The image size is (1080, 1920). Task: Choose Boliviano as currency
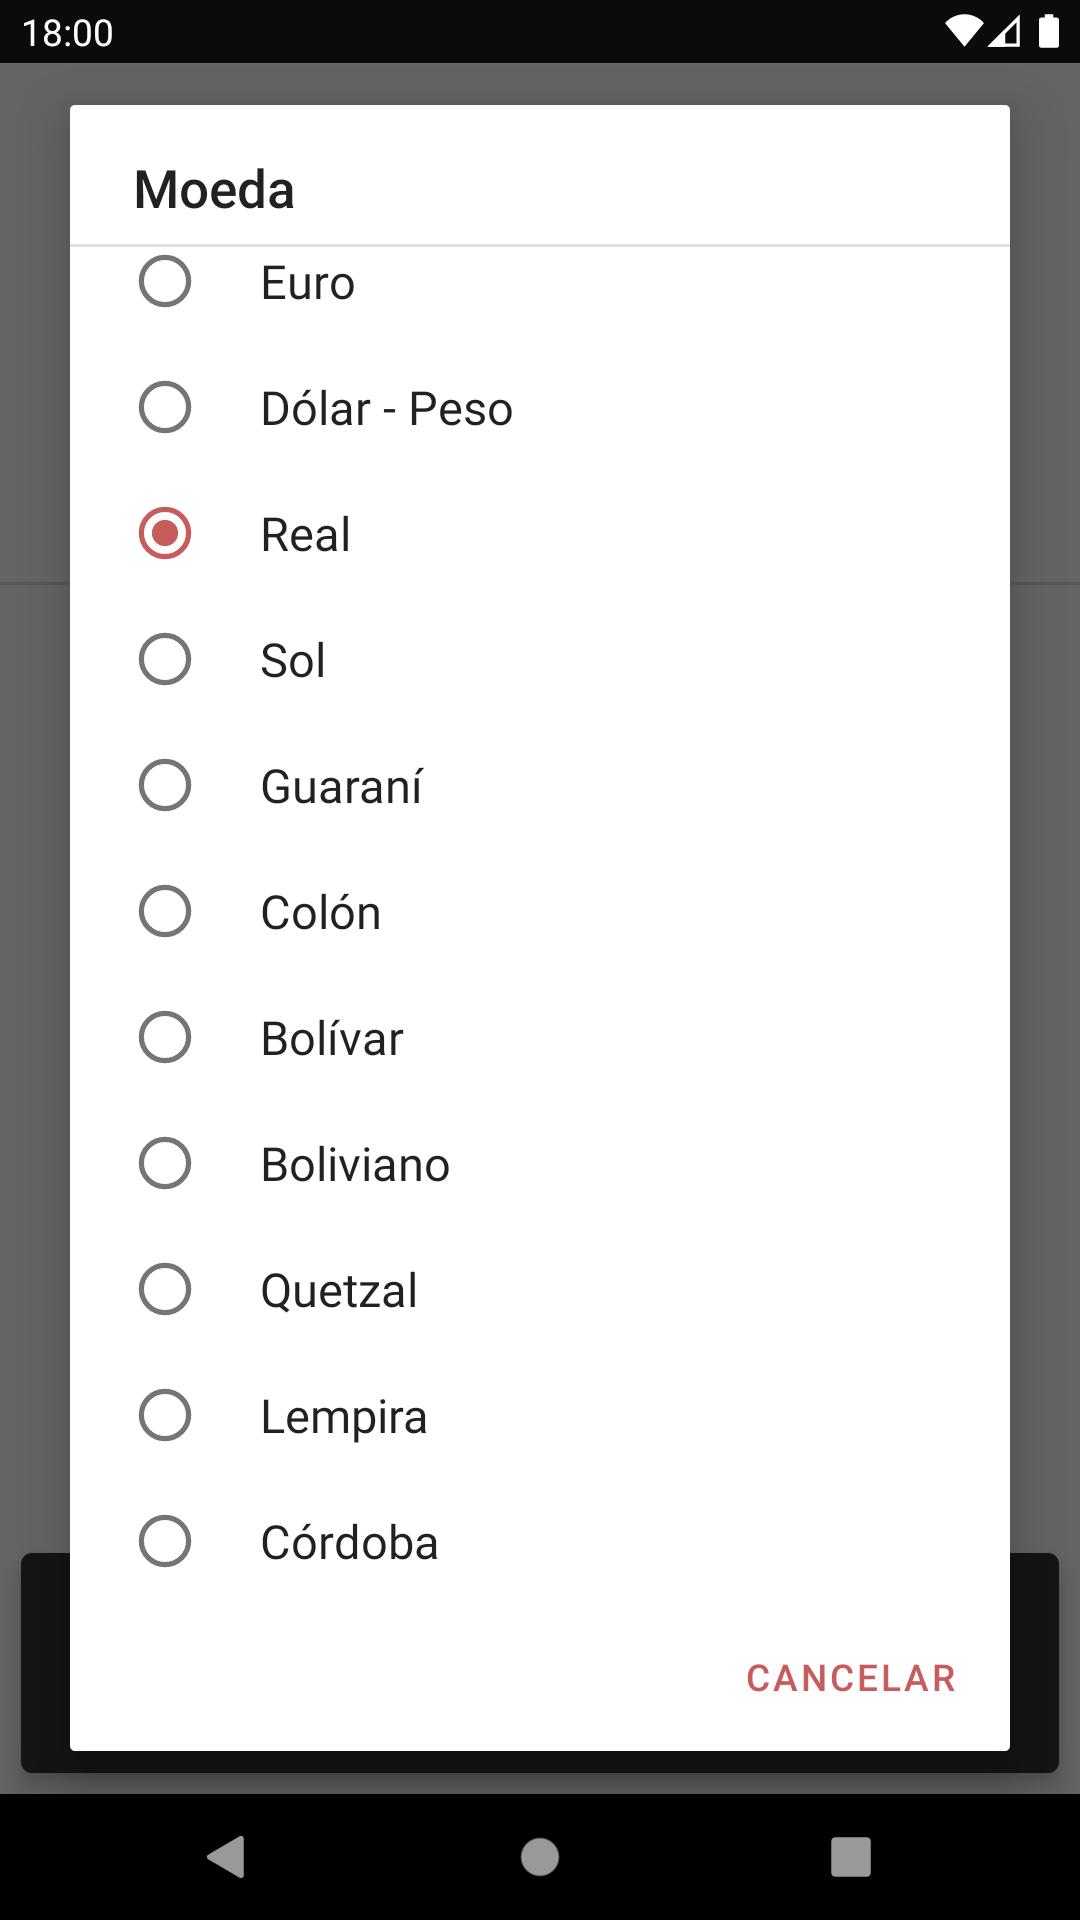pyautogui.click(x=540, y=1164)
